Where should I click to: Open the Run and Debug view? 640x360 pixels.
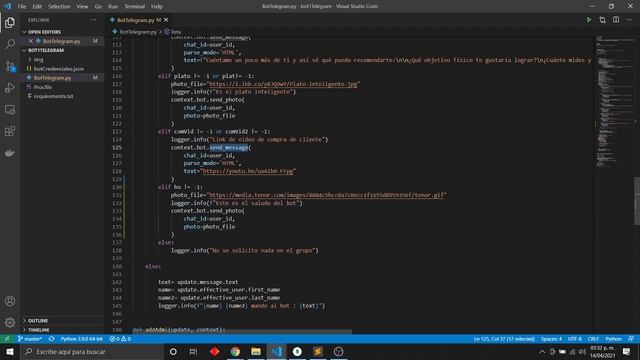click(10, 88)
